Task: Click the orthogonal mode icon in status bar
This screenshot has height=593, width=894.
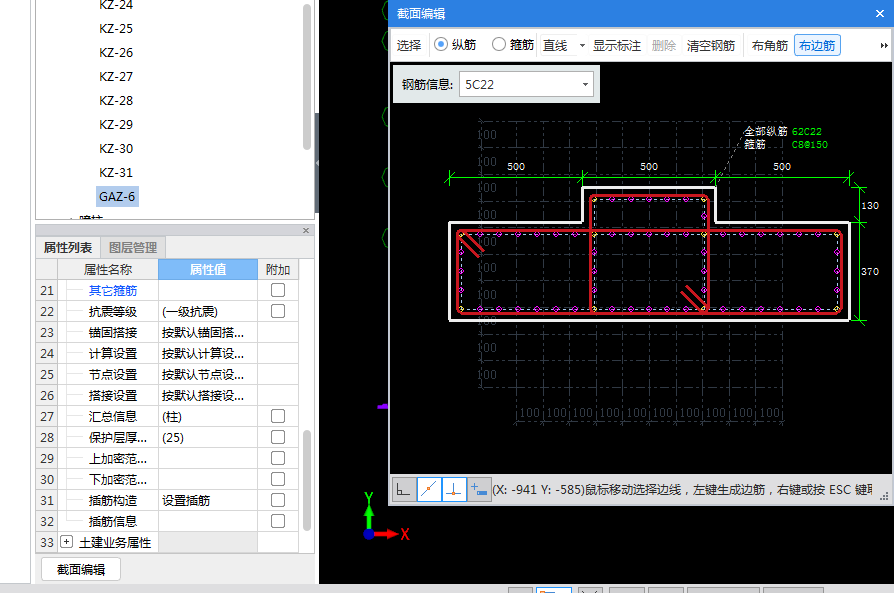Action: point(404,489)
